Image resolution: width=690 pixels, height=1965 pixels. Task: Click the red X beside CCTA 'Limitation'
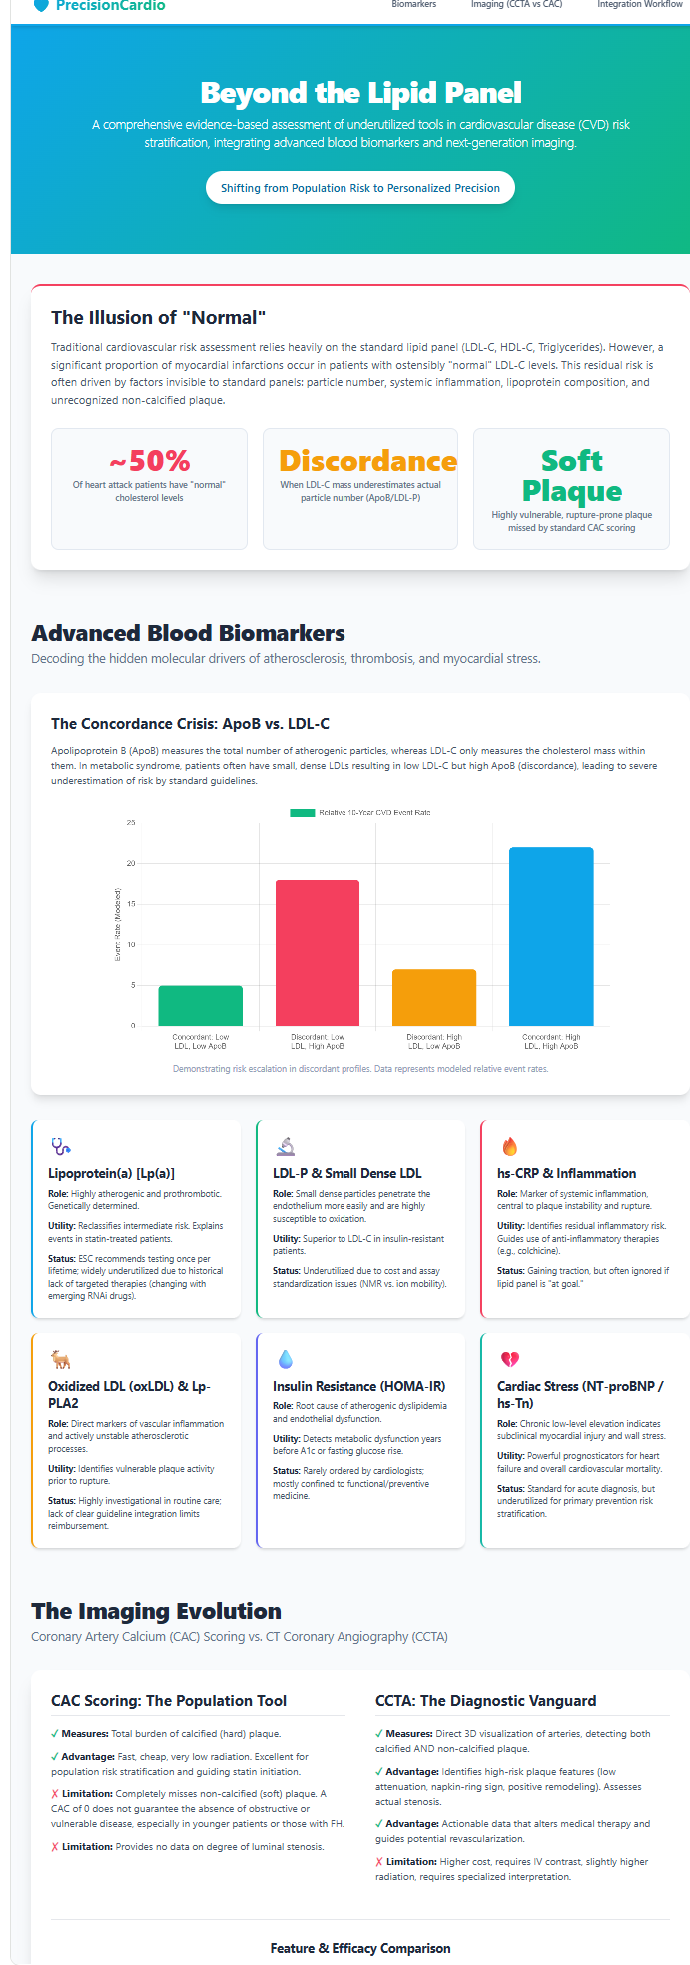pos(379,1862)
